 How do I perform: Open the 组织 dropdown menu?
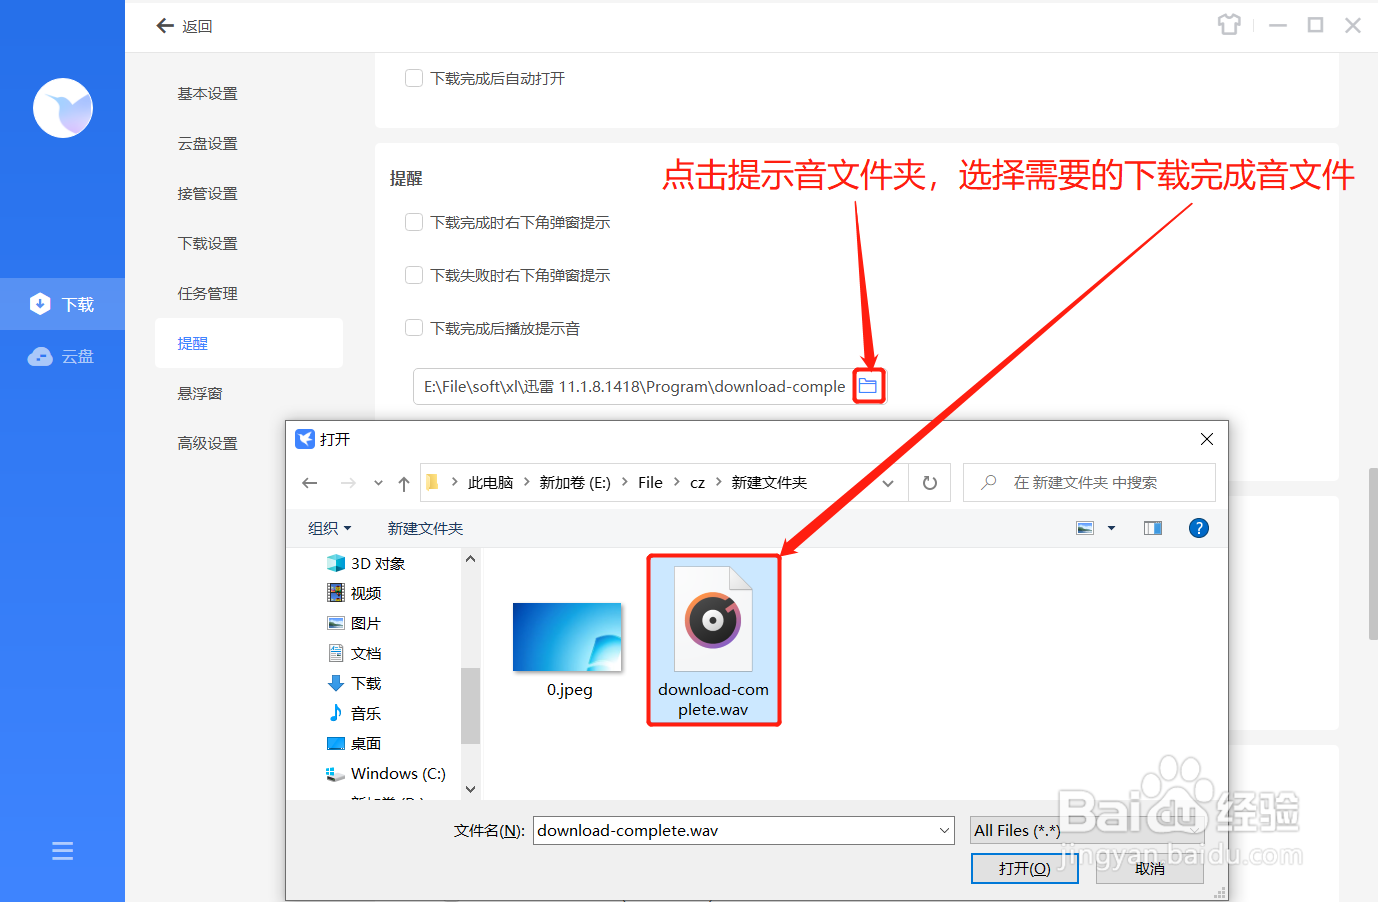[x=330, y=527]
